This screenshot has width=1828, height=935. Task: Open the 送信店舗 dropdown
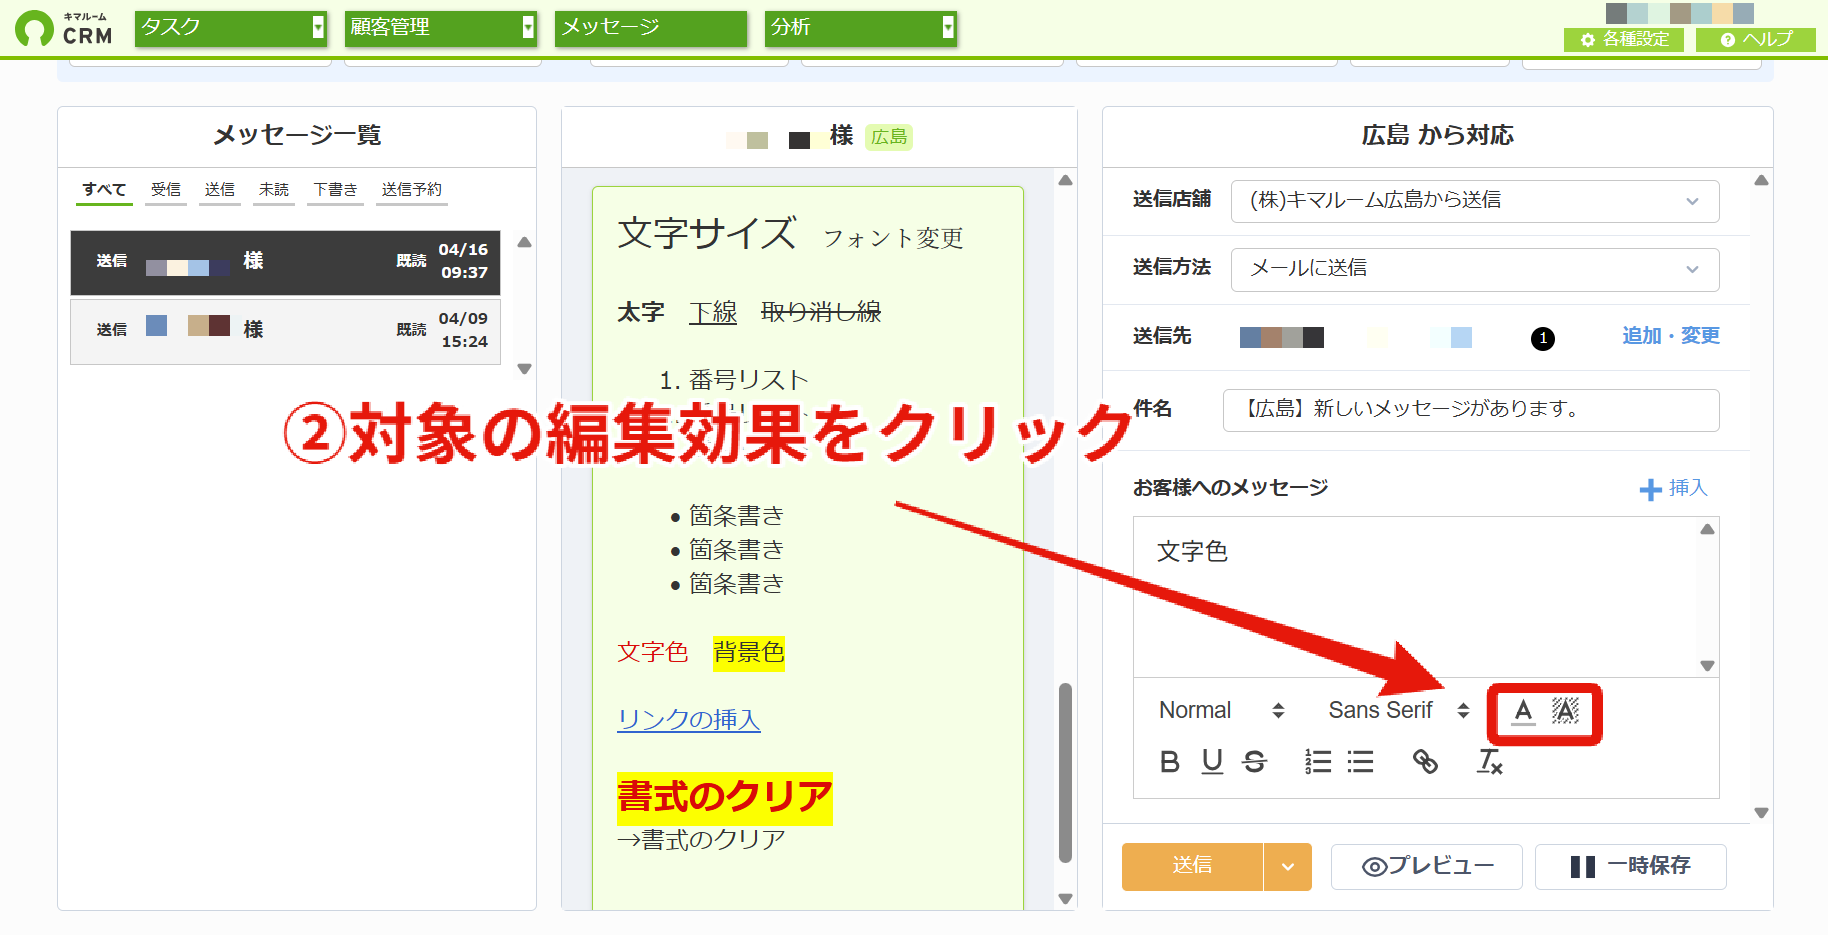1475,201
